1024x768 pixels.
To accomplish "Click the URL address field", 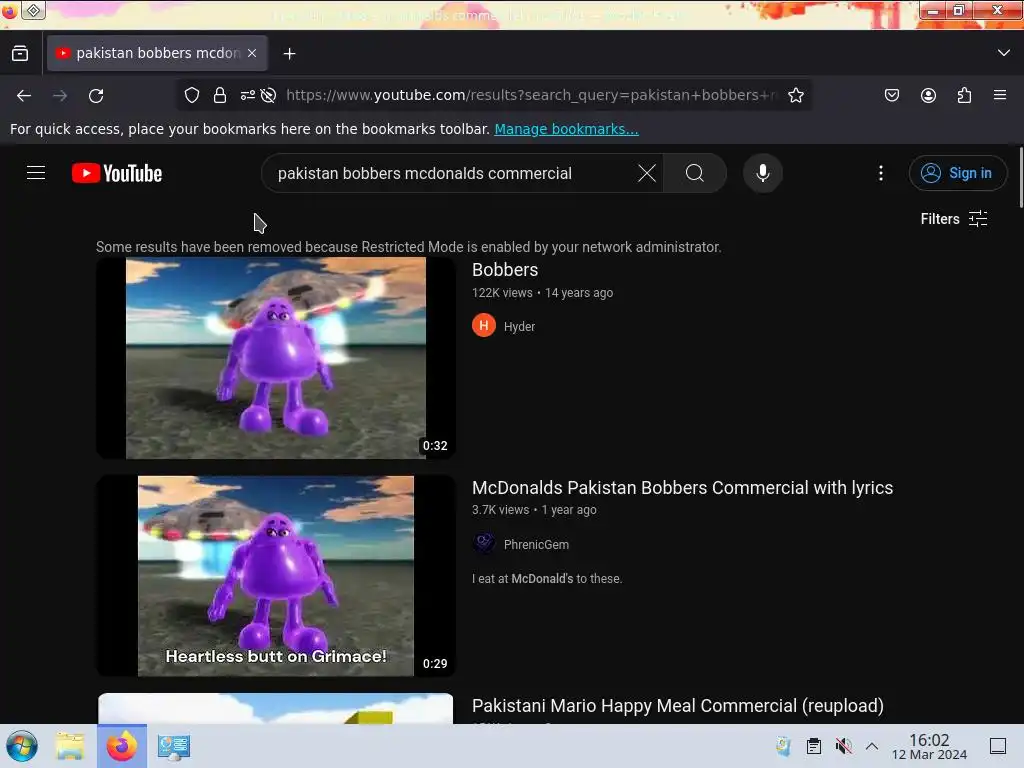I will [531, 95].
